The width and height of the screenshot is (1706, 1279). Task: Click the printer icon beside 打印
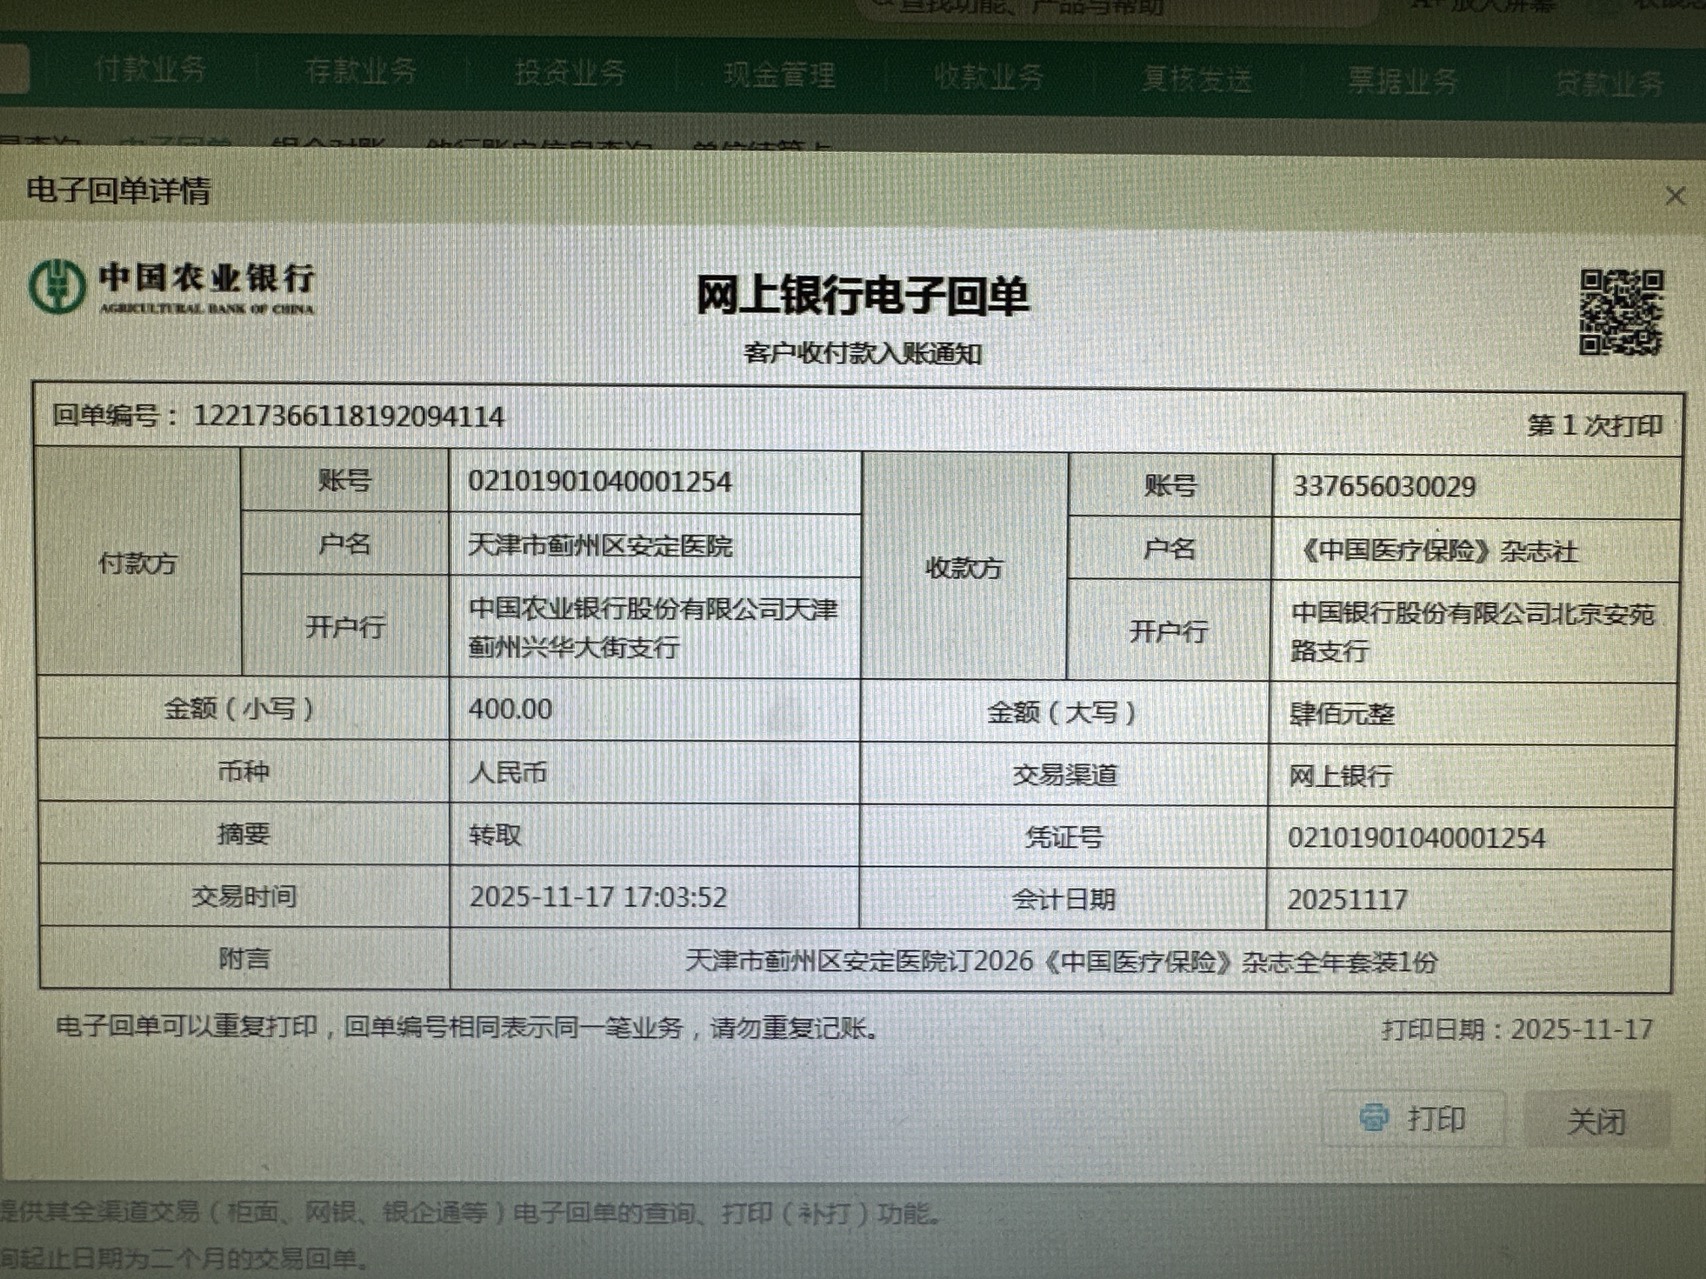pos(1375,1117)
